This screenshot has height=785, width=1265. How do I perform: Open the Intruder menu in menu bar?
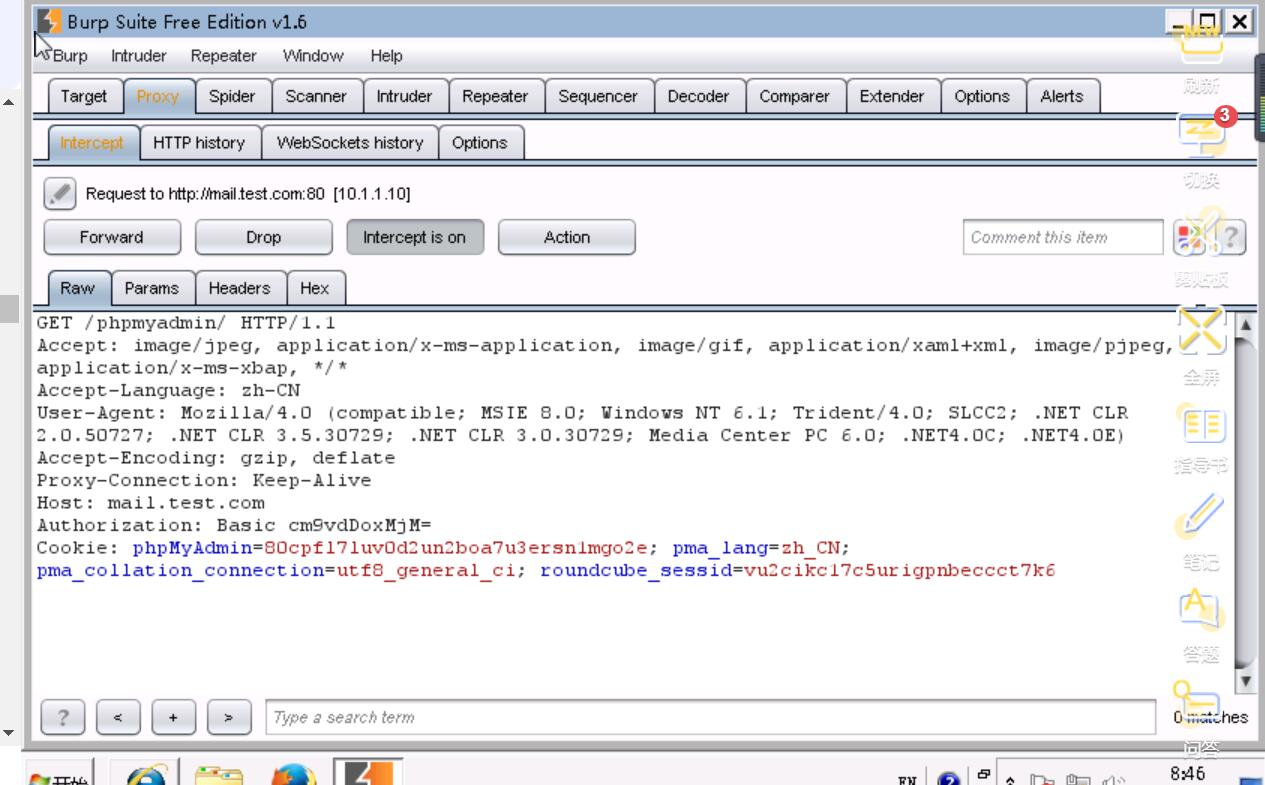pos(139,56)
